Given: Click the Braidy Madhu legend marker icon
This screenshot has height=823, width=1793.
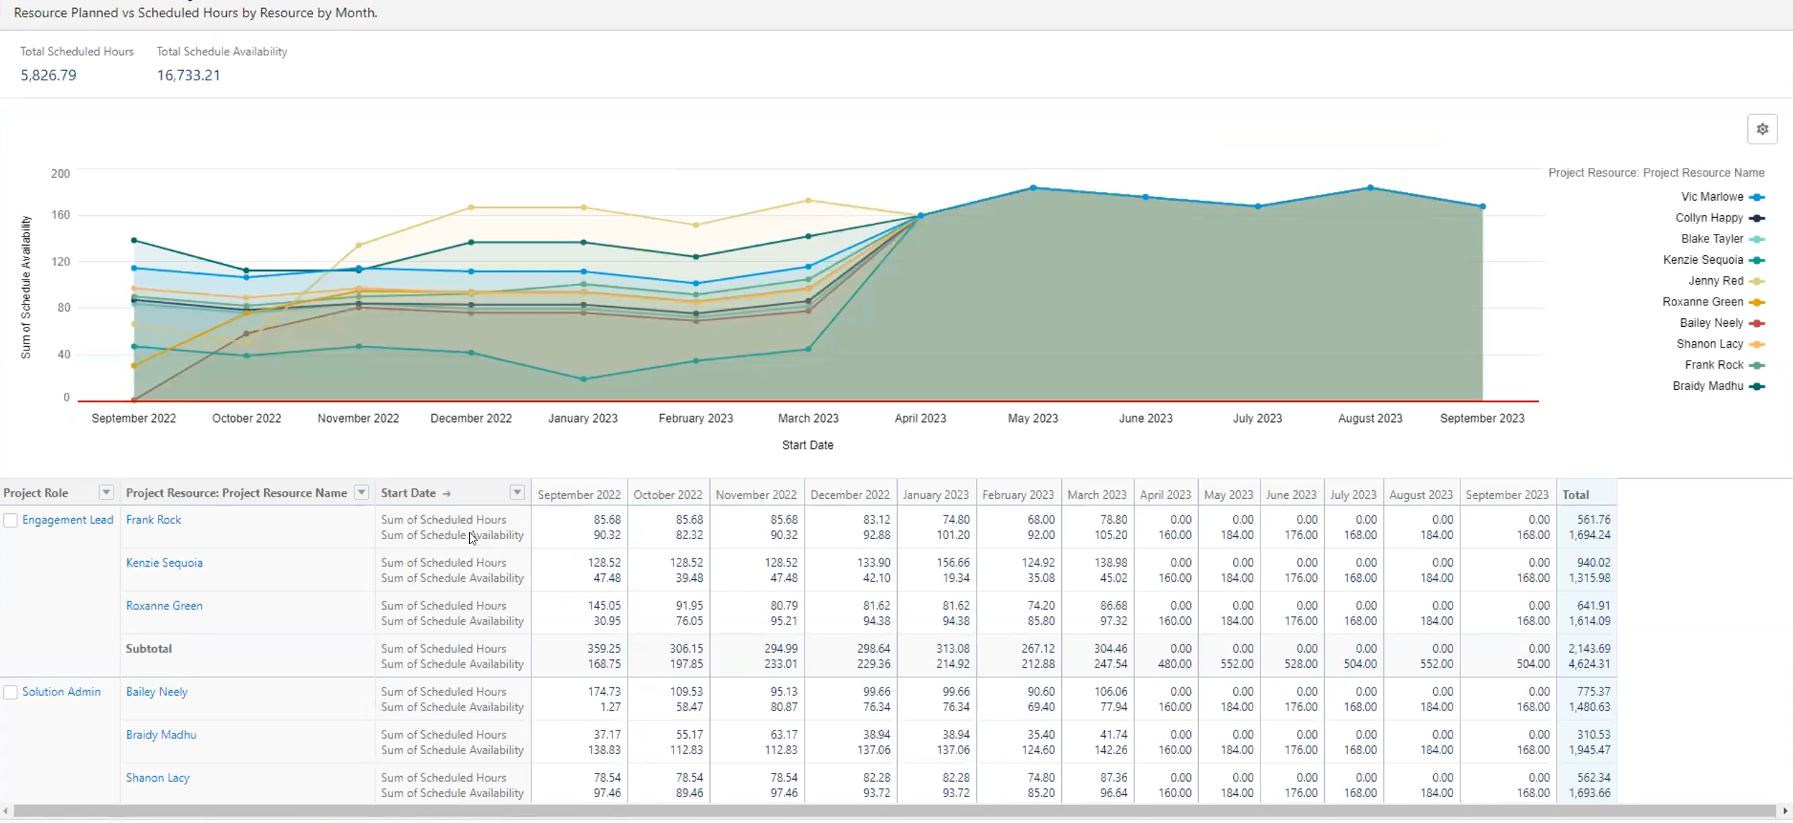Looking at the screenshot, I should pyautogui.click(x=1757, y=387).
